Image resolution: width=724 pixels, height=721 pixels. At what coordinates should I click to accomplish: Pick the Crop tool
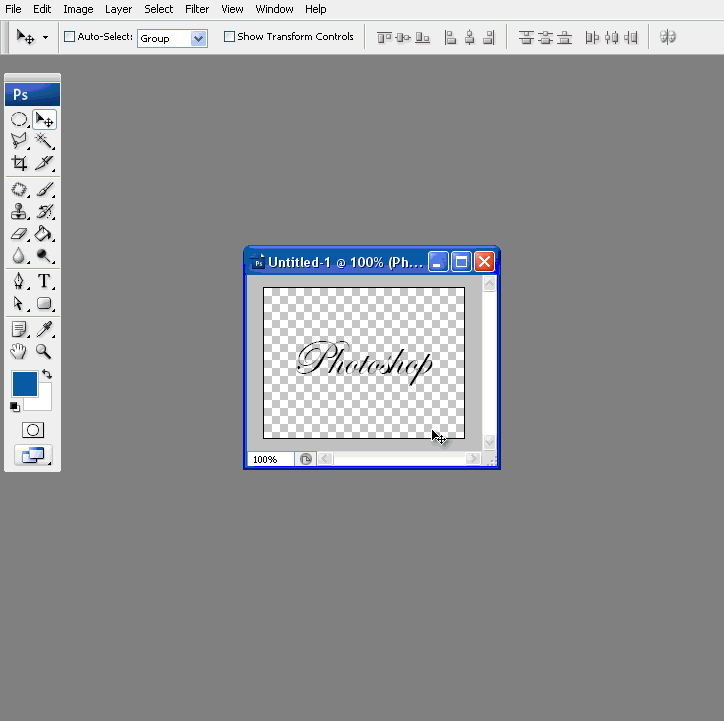(18, 163)
